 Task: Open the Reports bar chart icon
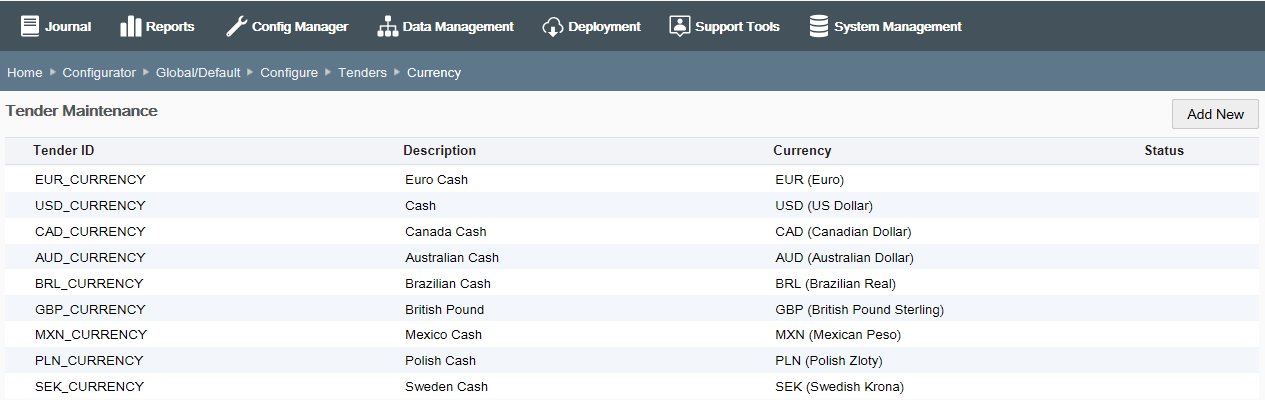click(130, 26)
